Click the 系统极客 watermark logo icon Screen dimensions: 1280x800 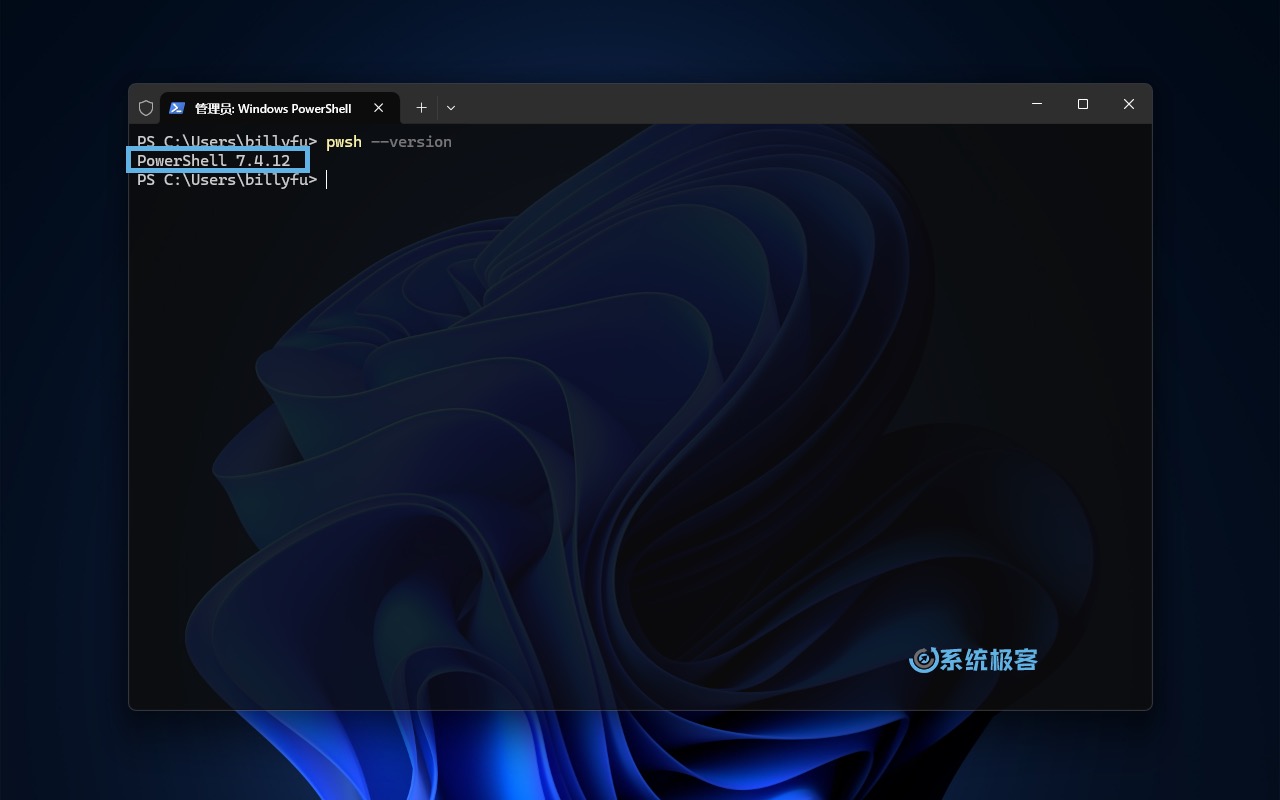[x=923, y=659]
